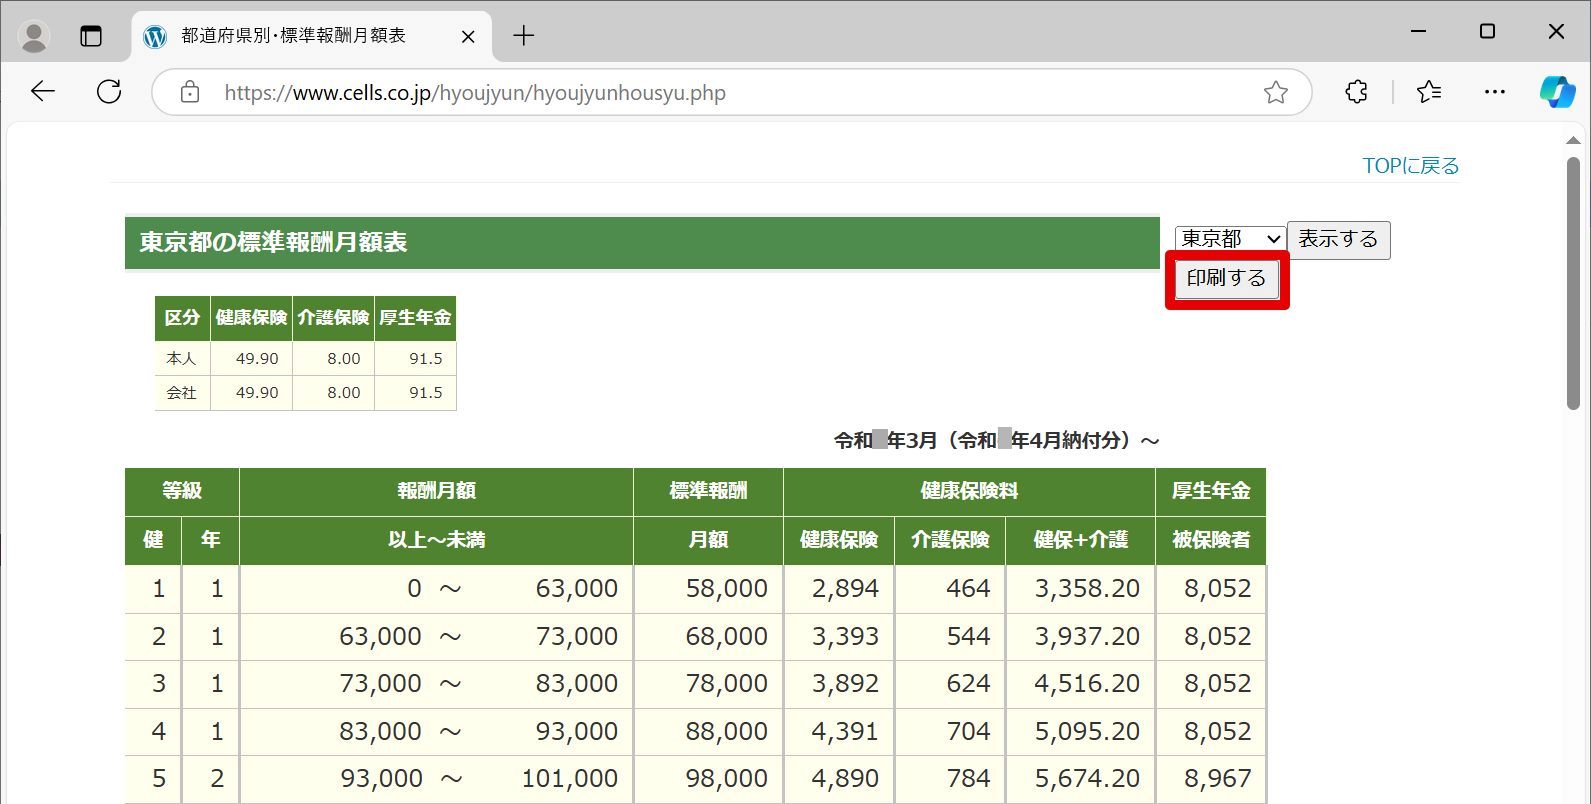Viewport: 1591px width, 804px height.
Task: Expand the 東京都 prefecture dropdown
Action: 1230,239
